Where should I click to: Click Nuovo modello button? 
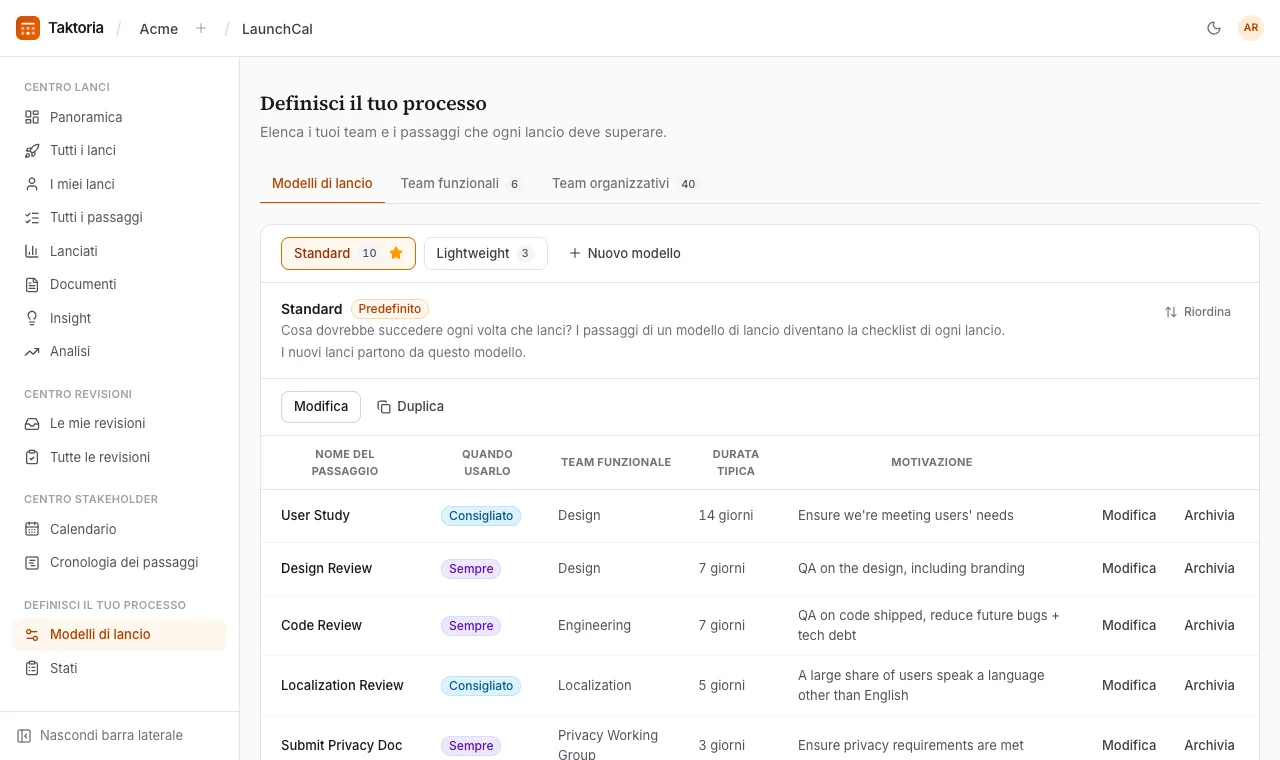click(625, 253)
